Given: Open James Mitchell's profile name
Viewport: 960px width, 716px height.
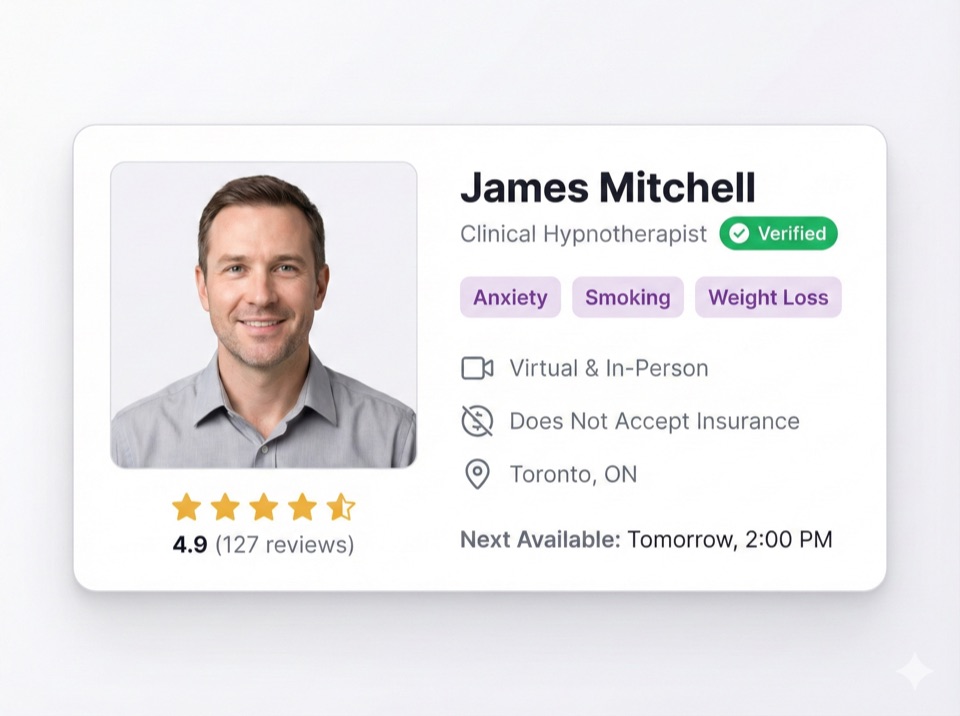Looking at the screenshot, I should [x=608, y=187].
